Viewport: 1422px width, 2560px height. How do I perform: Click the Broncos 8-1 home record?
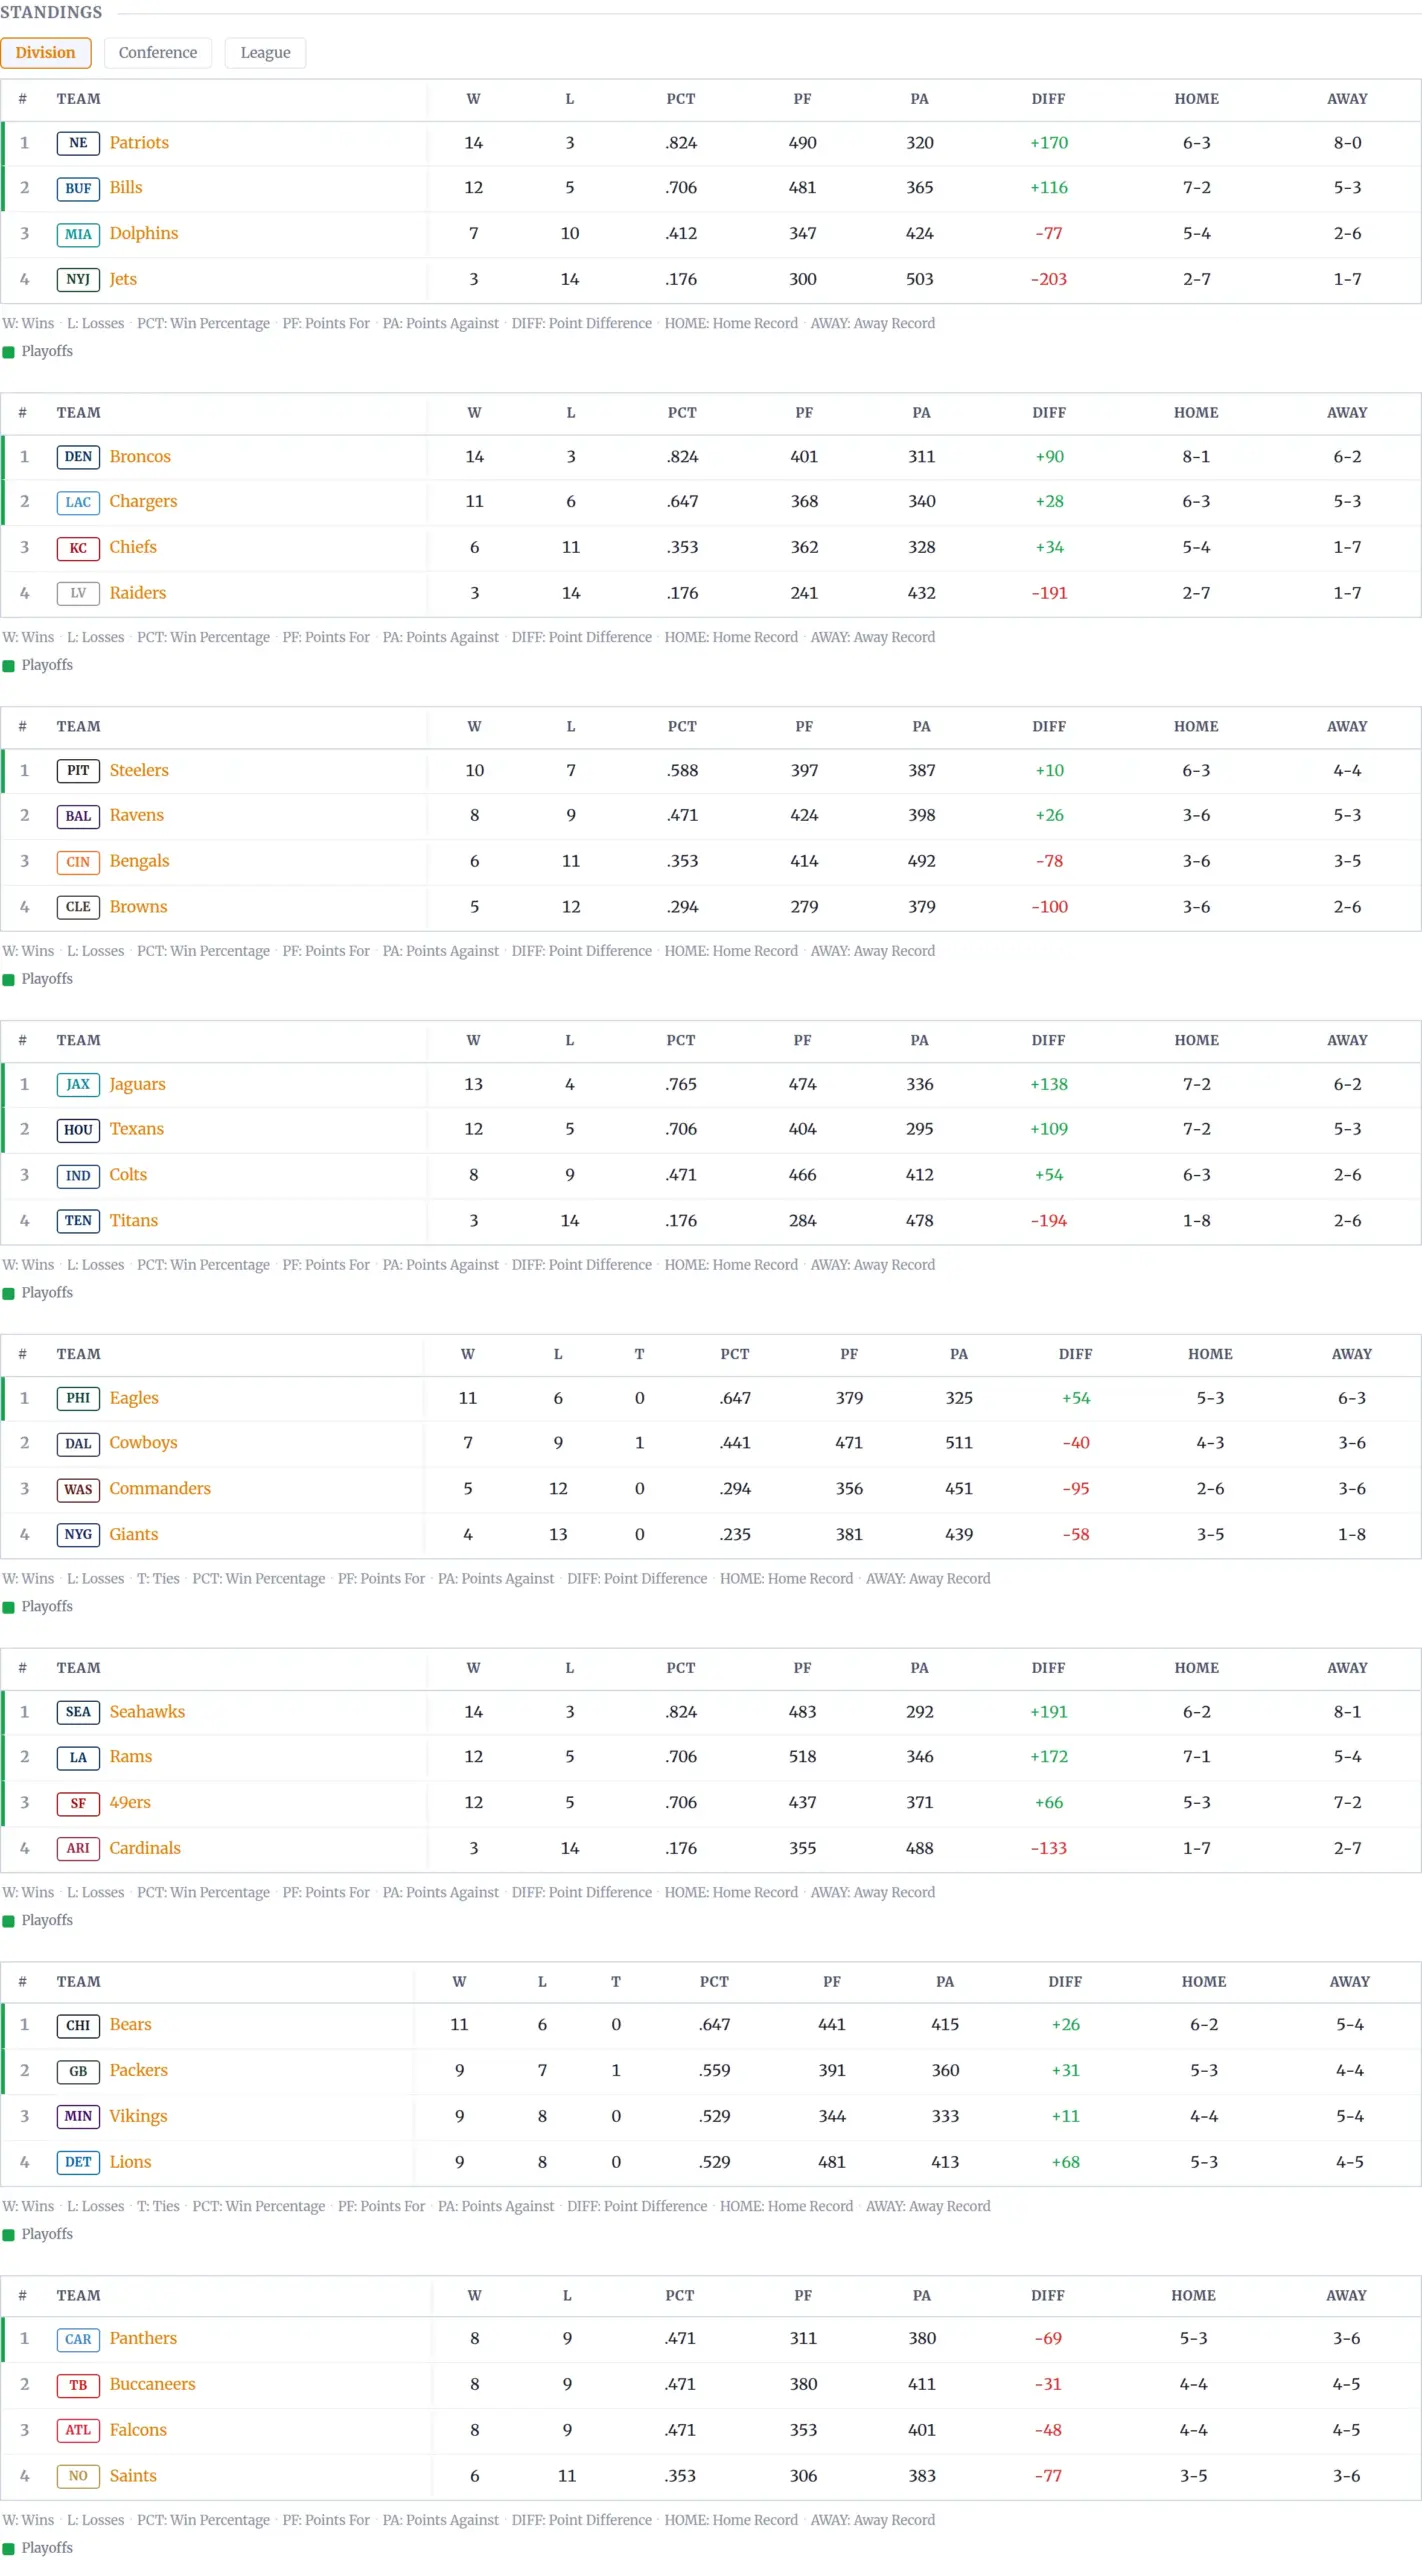point(1196,457)
